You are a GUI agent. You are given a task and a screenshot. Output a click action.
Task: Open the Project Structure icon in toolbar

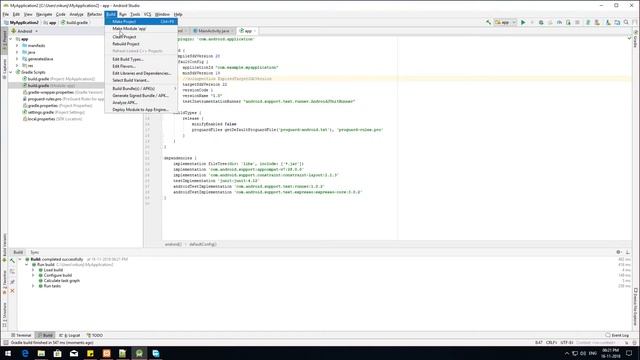pyautogui.click(x=617, y=22)
